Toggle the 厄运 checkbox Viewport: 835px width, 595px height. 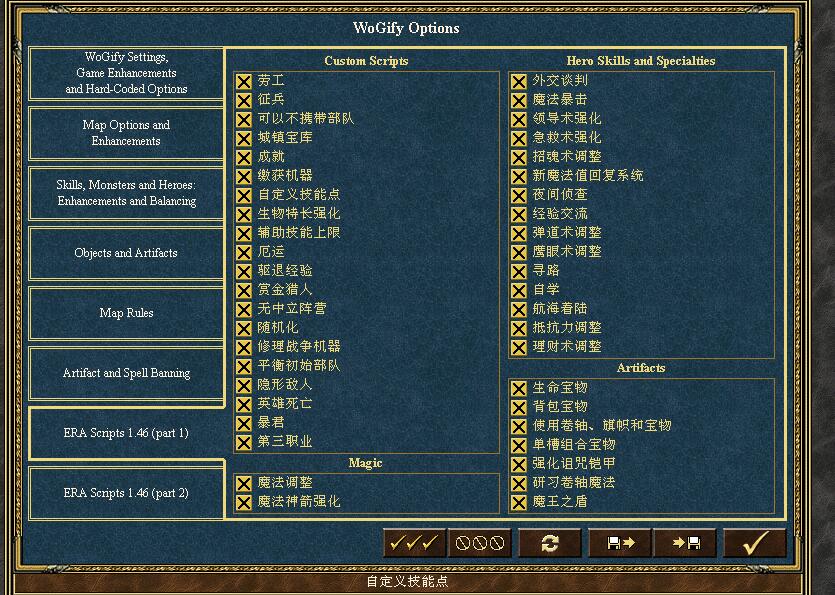pyautogui.click(x=244, y=252)
